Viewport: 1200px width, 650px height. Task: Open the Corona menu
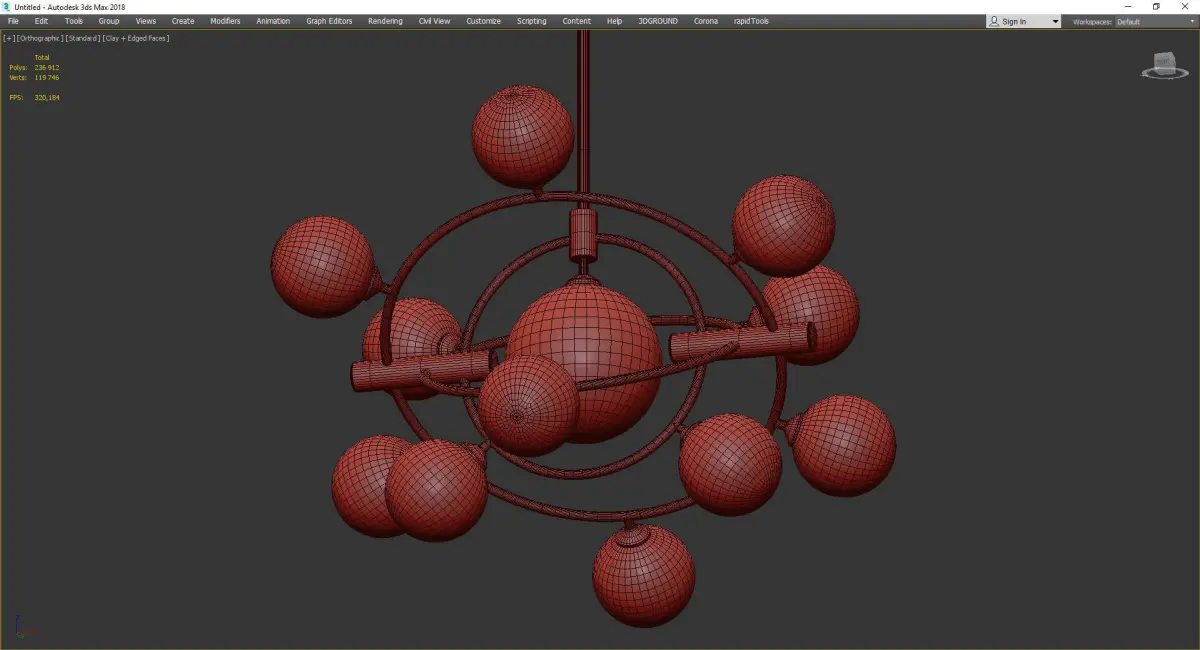pos(706,21)
